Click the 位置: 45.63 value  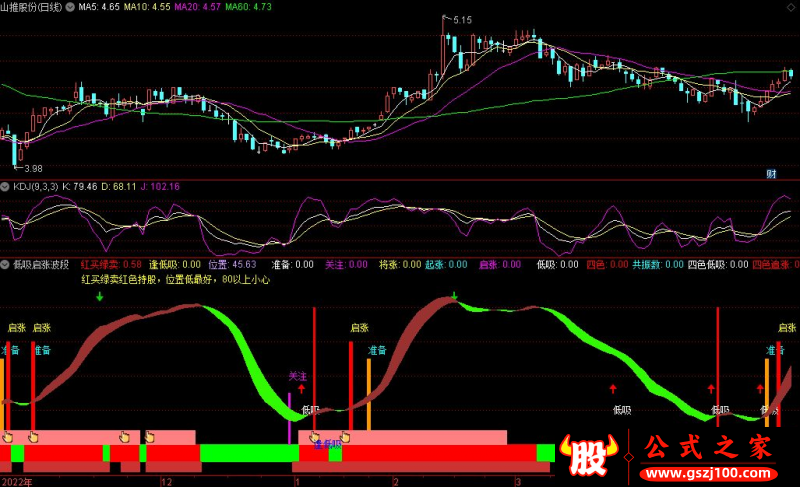232,265
